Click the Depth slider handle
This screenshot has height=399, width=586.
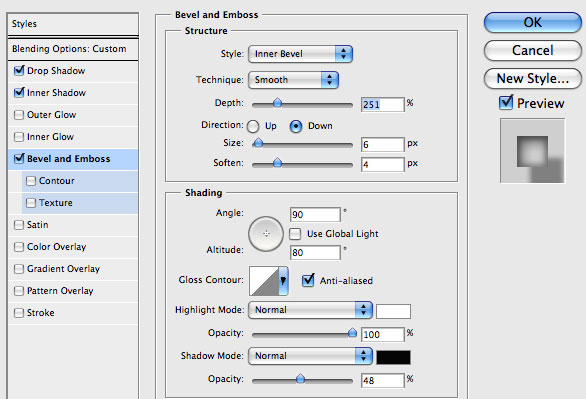click(x=277, y=103)
